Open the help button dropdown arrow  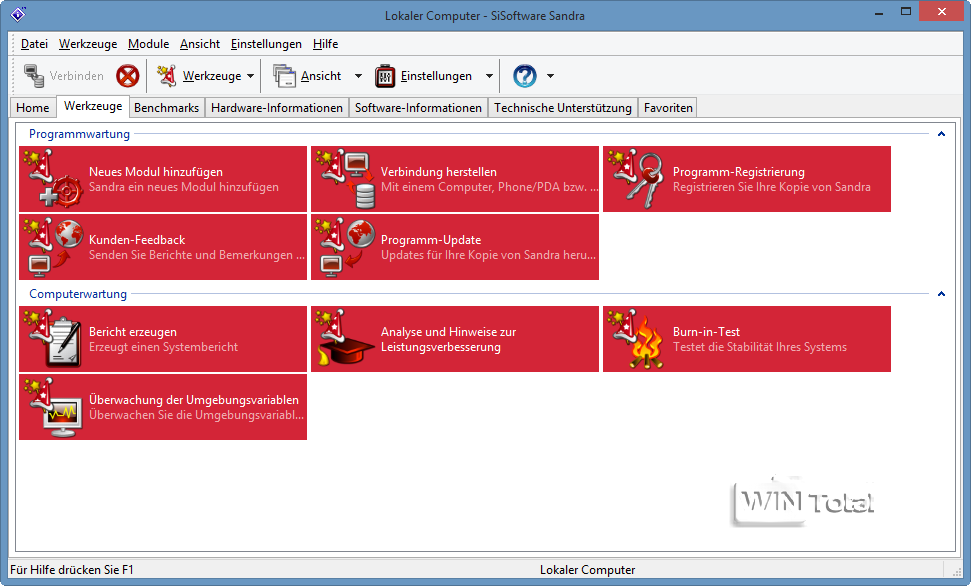[x=550, y=76]
